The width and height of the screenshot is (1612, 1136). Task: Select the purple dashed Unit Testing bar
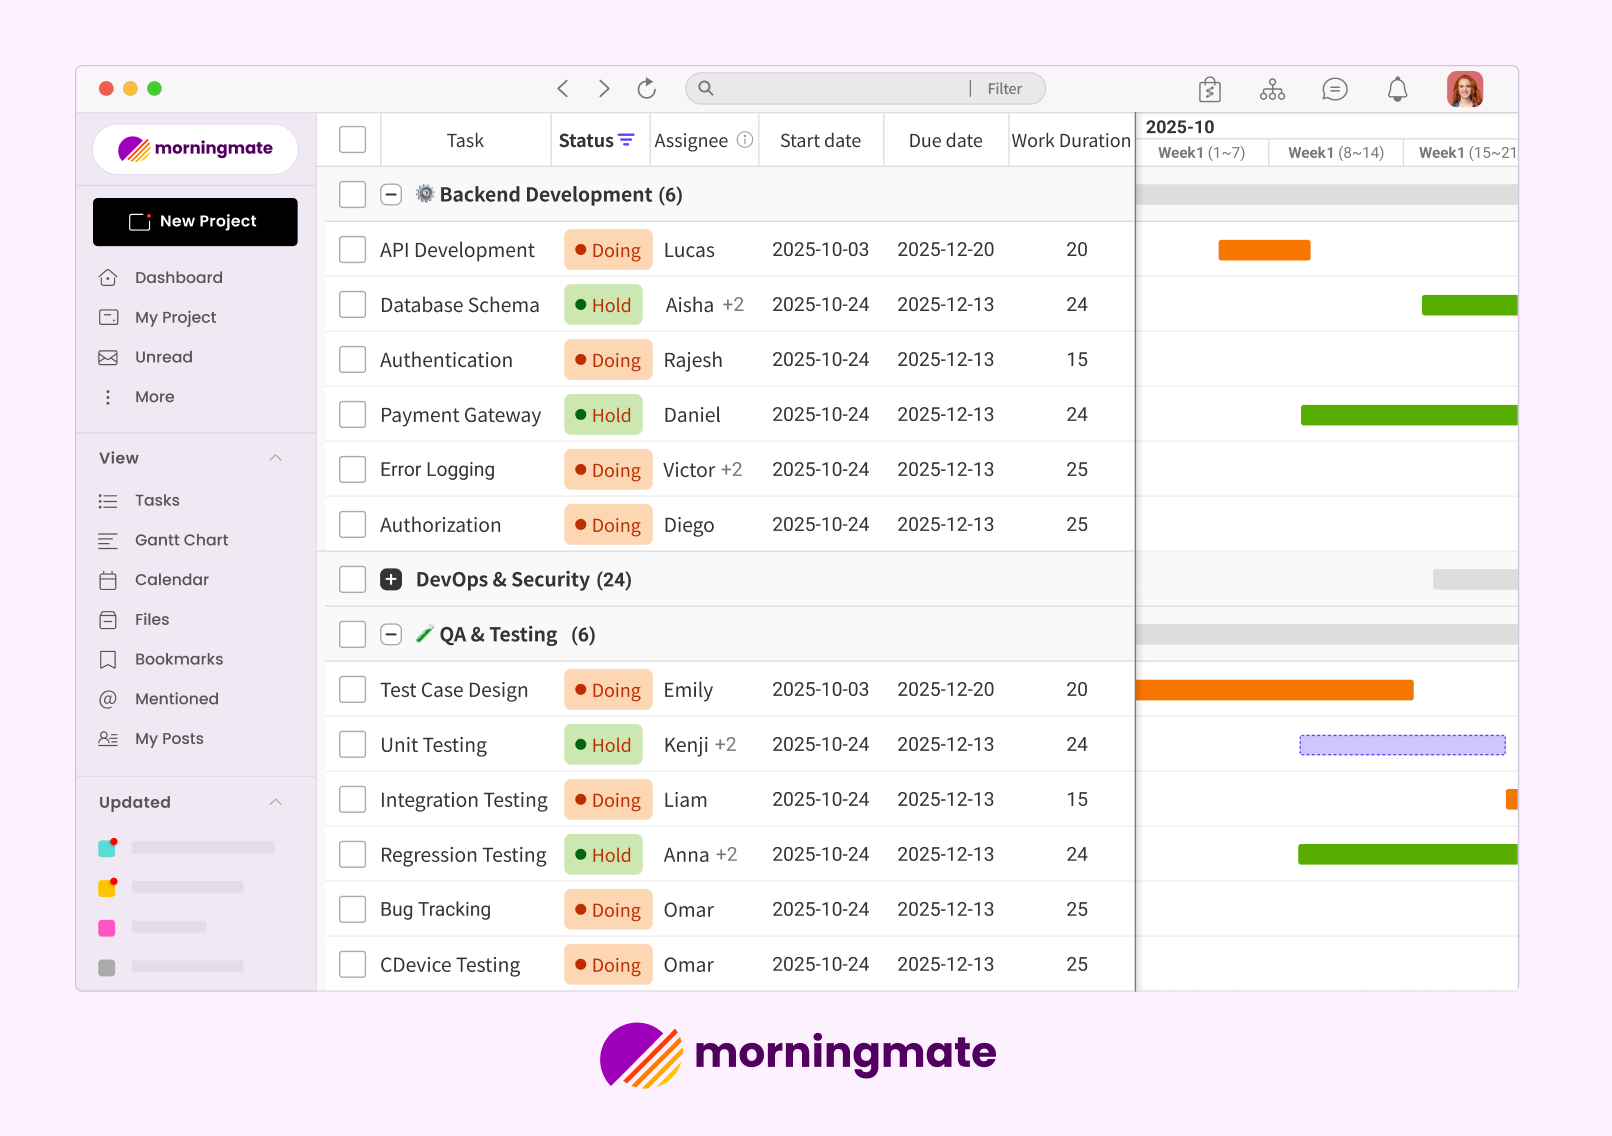tap(1402, 745)
